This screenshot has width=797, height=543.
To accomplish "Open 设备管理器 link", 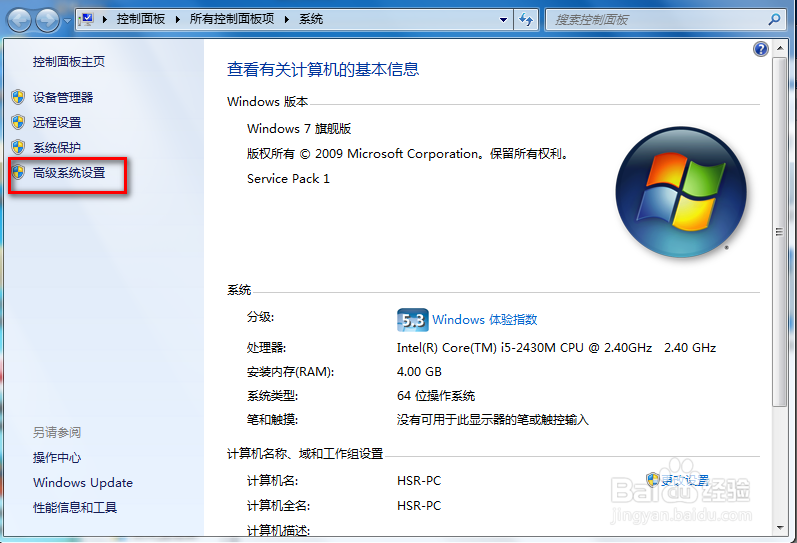I will click(x=63, y=98).
